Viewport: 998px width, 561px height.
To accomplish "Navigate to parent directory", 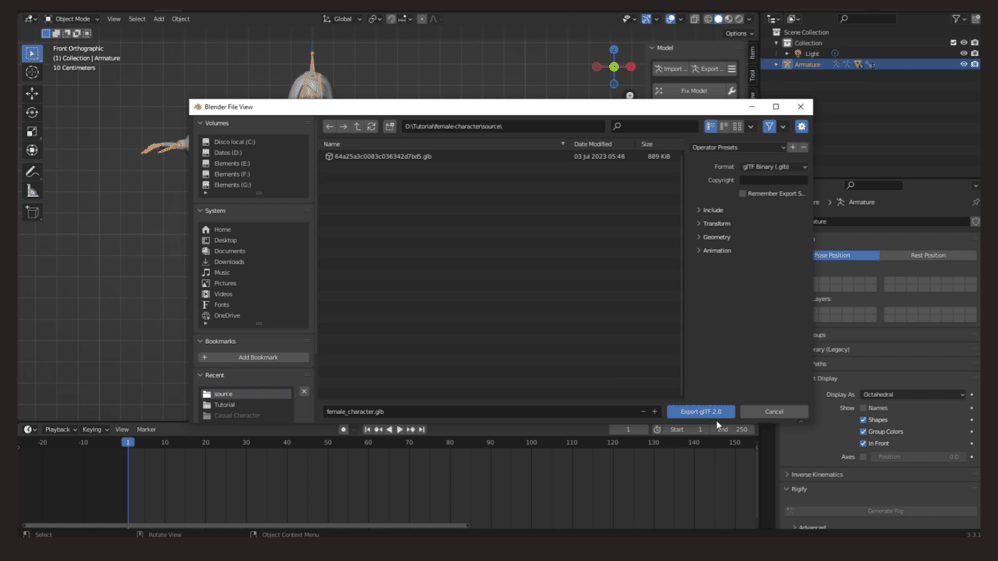I will (x=357, y=126).
